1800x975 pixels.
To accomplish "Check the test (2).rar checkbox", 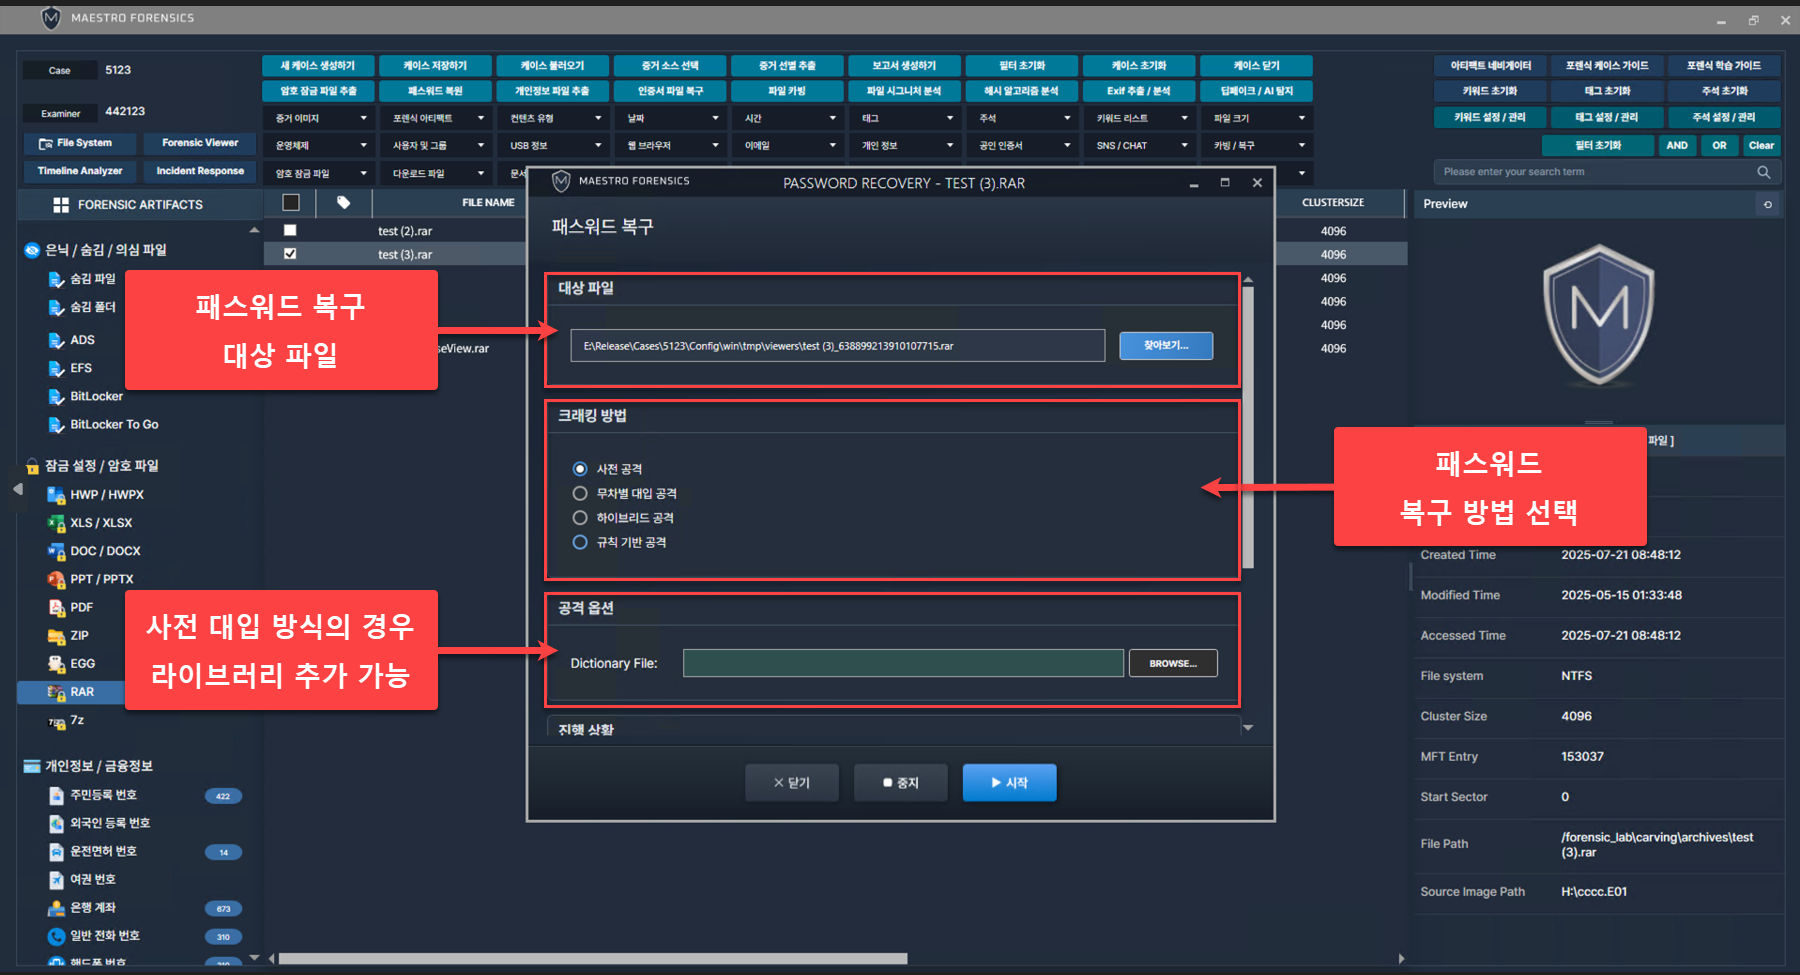I will pyautogui.click(x=290, y=231).
